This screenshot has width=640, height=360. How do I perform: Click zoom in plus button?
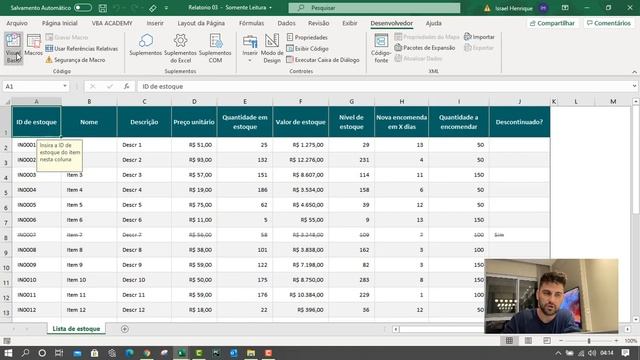tap(616, 340)
